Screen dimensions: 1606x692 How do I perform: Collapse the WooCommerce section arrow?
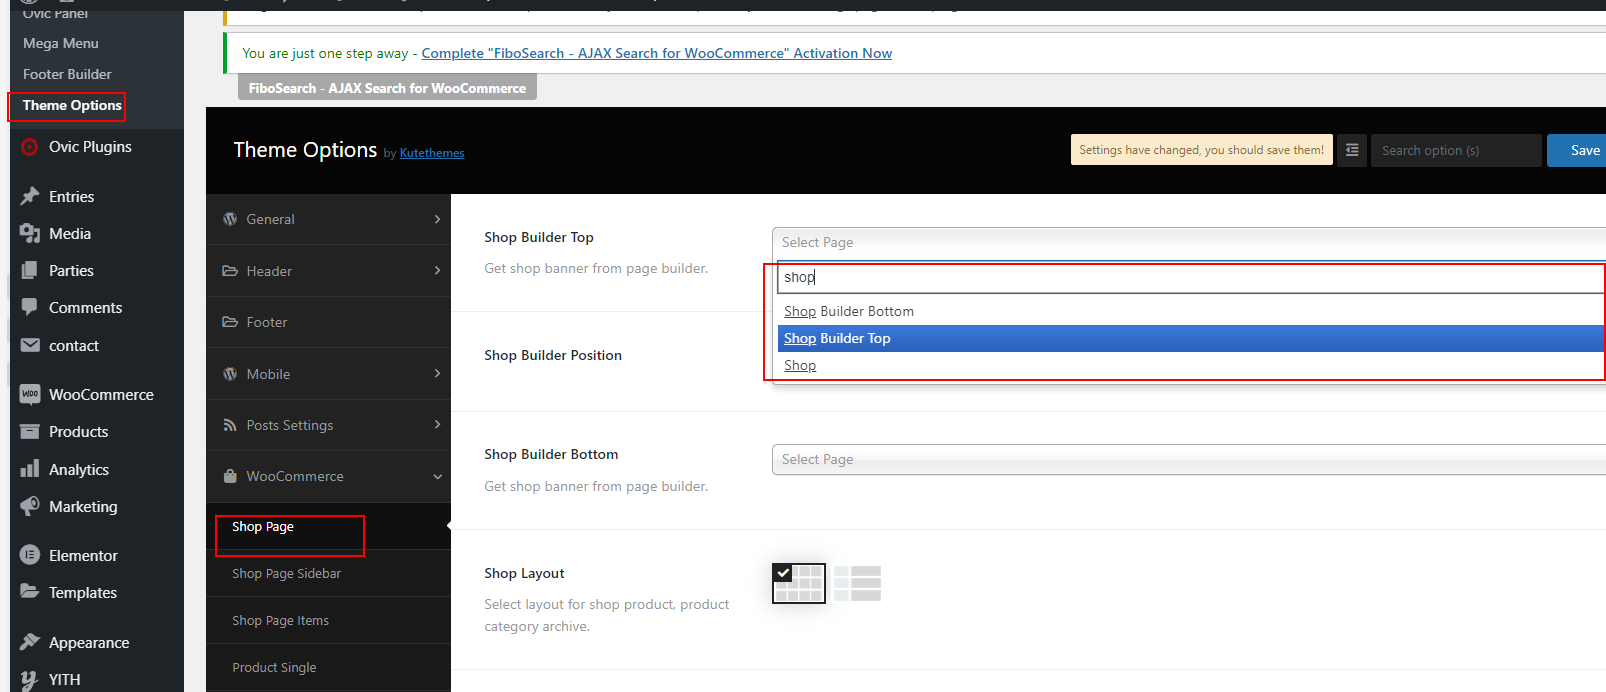click(437, 477)
